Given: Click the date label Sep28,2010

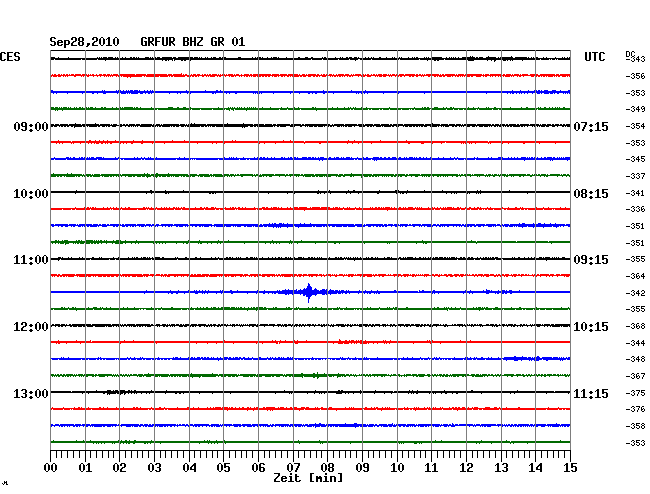Looking at the screenshot, I should point(84,42).
